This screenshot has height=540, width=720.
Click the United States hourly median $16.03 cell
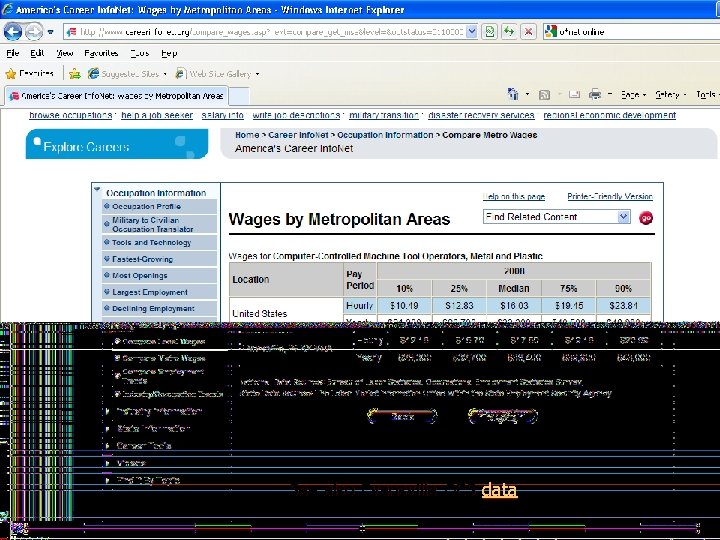[x=514, y=305]
